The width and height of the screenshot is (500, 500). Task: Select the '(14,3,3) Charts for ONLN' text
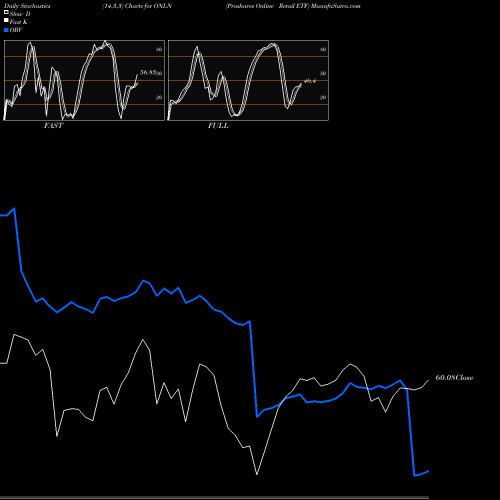[137, 6]
